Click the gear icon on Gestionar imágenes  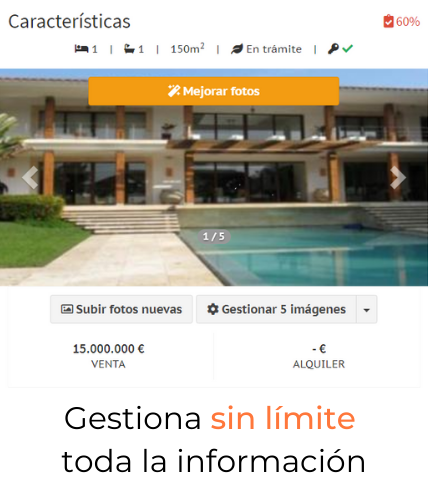pyautogui.click(x=213, y=309)
